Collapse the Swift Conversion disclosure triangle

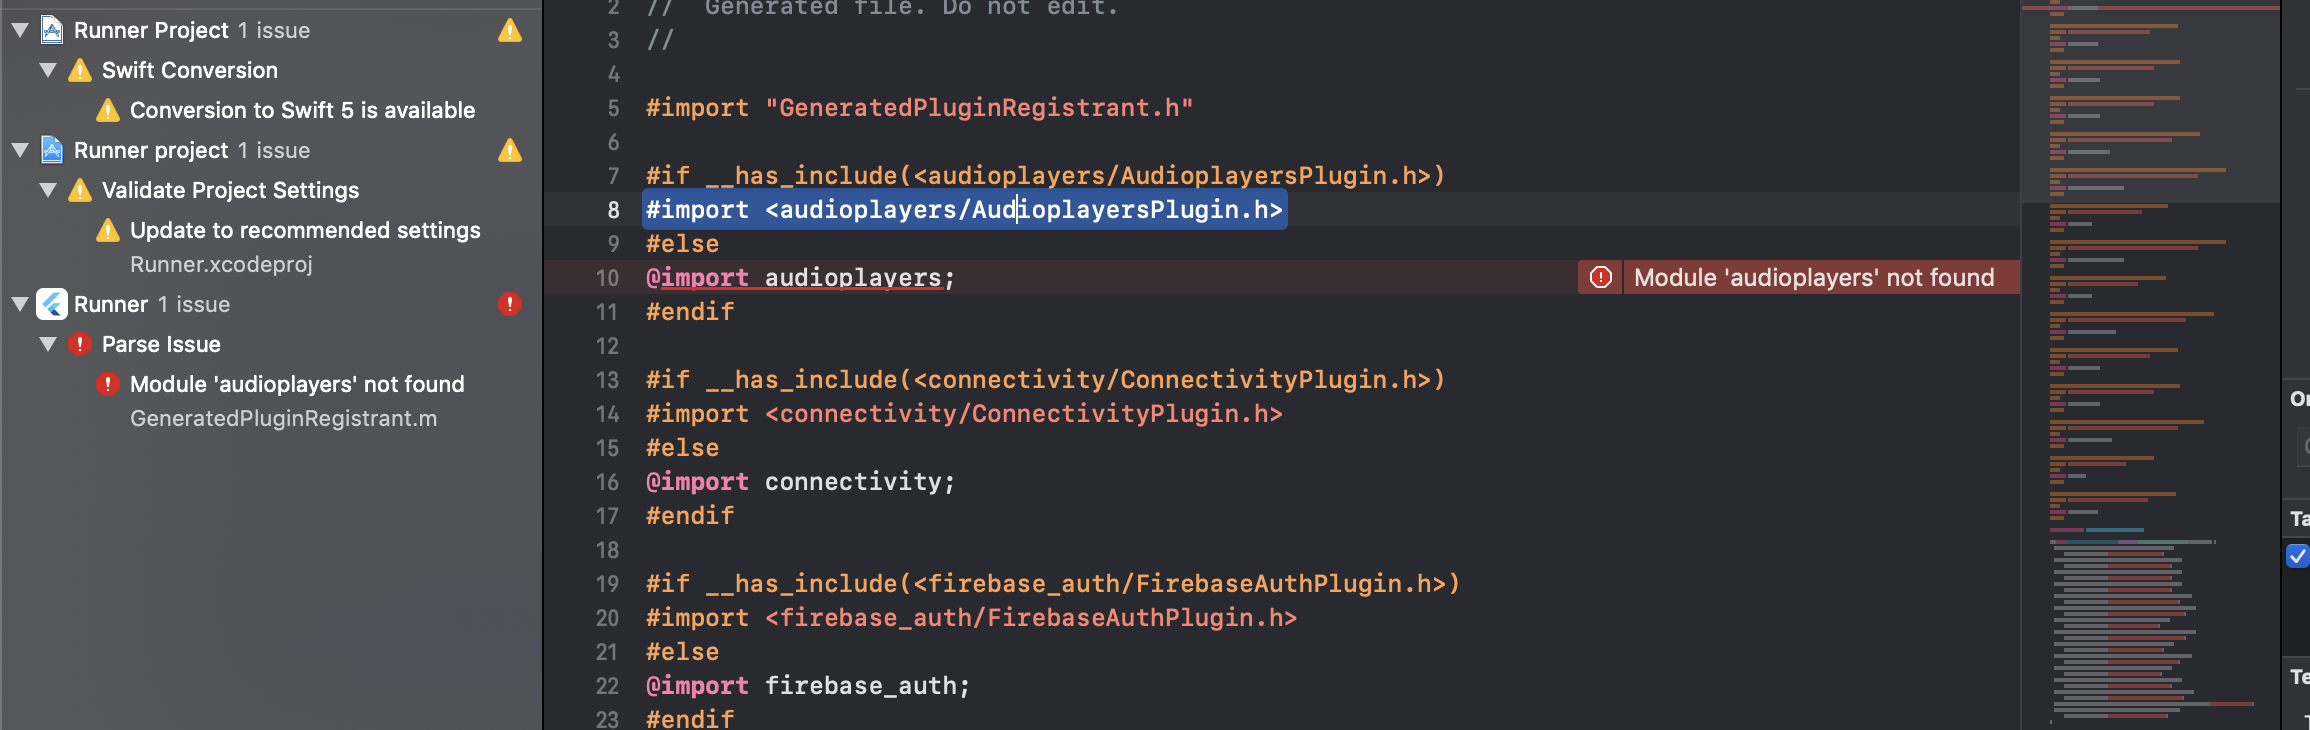coord(47,70)
